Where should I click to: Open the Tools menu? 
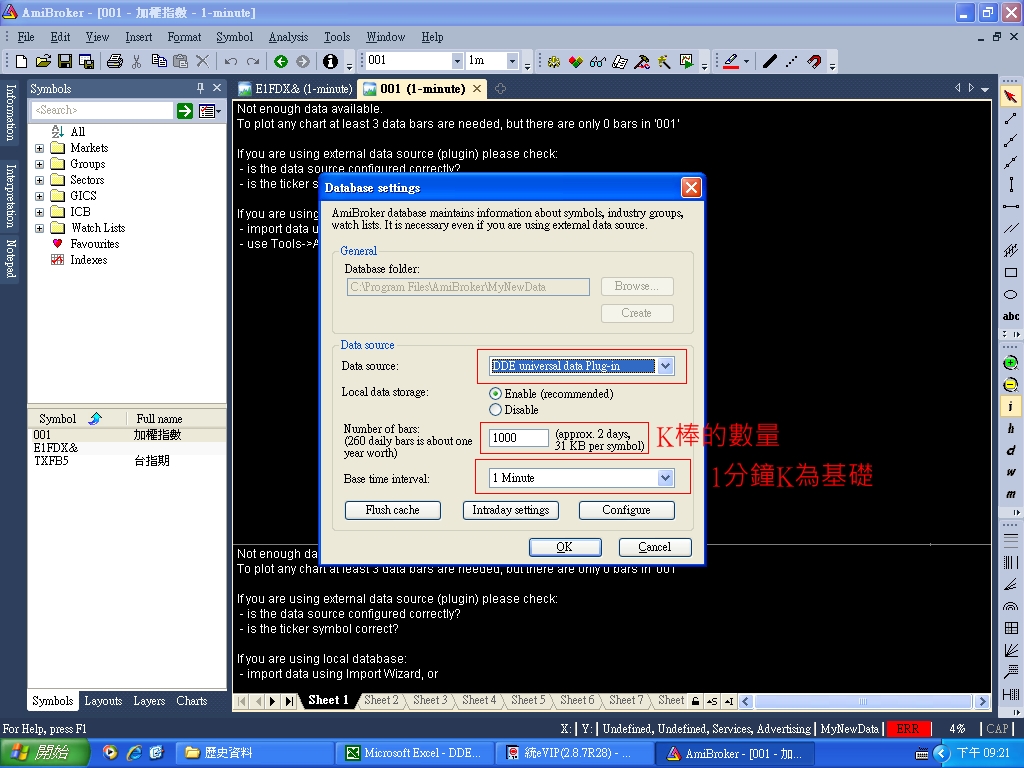pos(337,37)
